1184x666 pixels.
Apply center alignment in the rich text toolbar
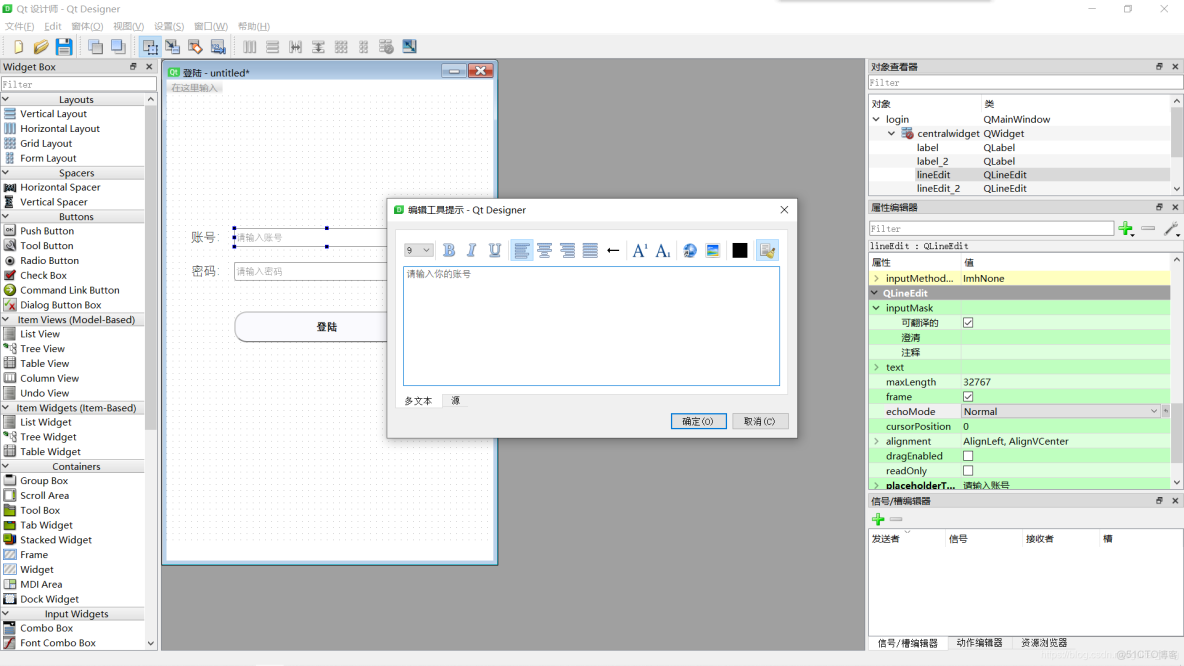[544, 250]
